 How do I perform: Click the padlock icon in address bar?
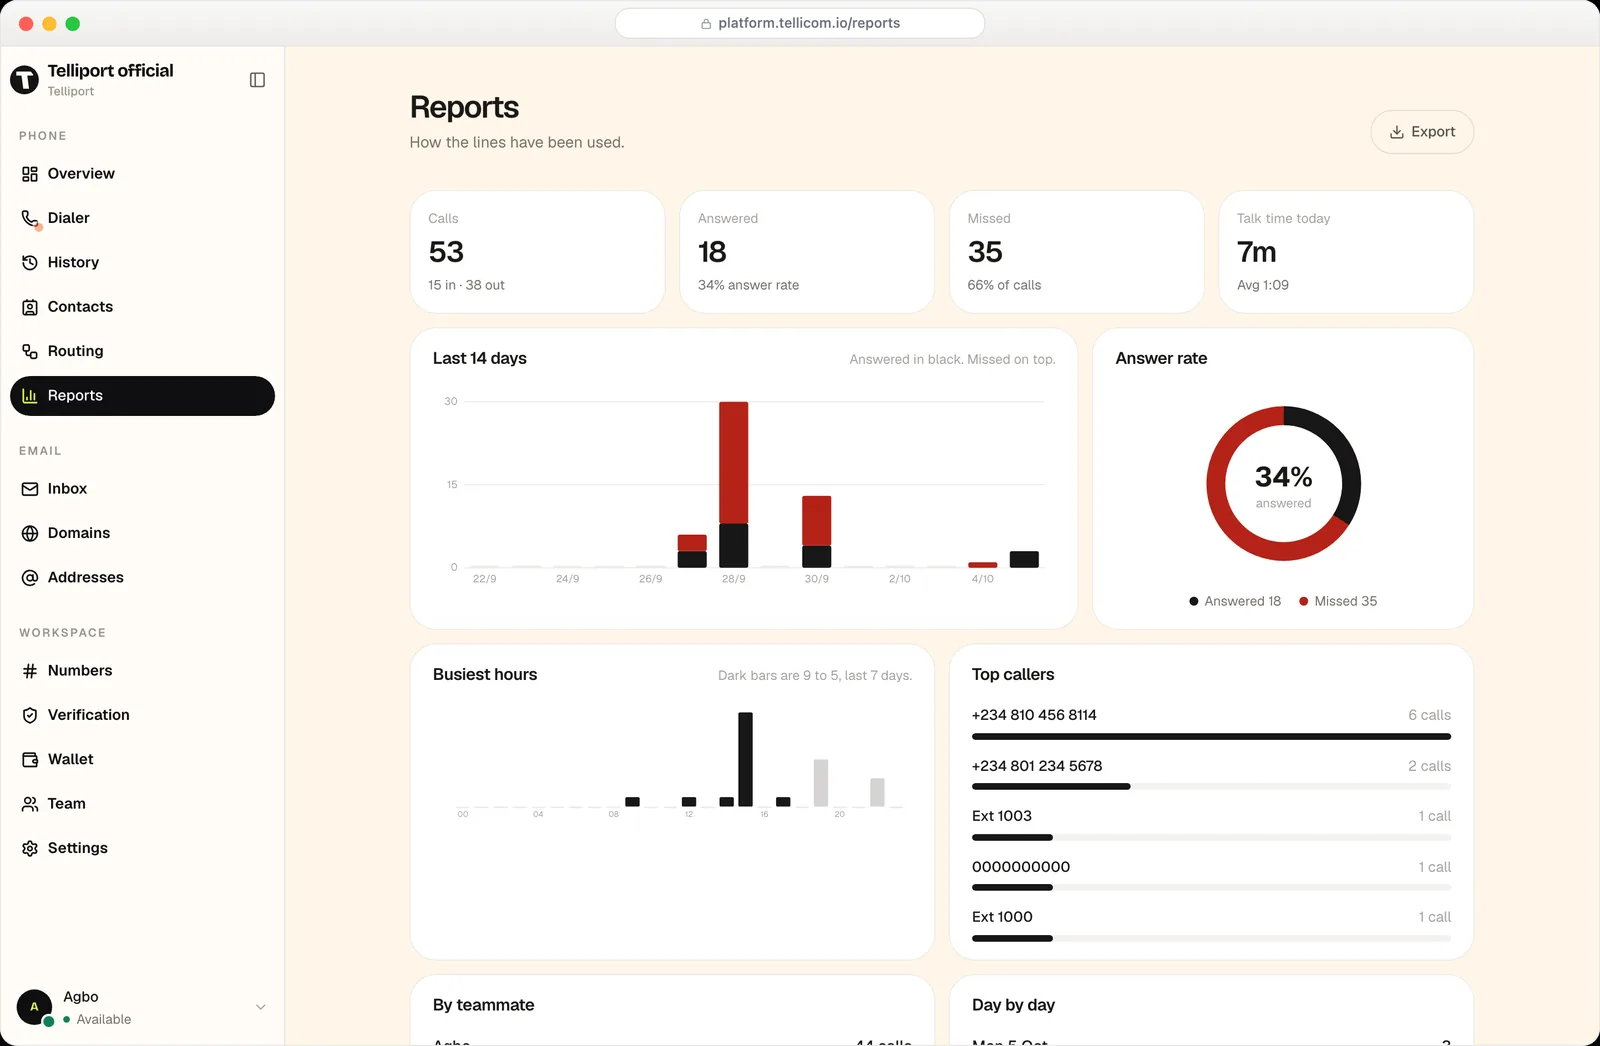coord(706,24)
